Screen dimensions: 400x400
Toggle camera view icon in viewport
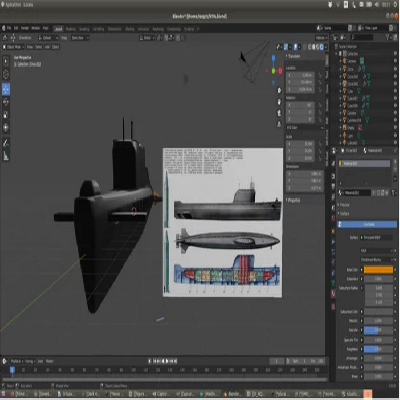279,113
